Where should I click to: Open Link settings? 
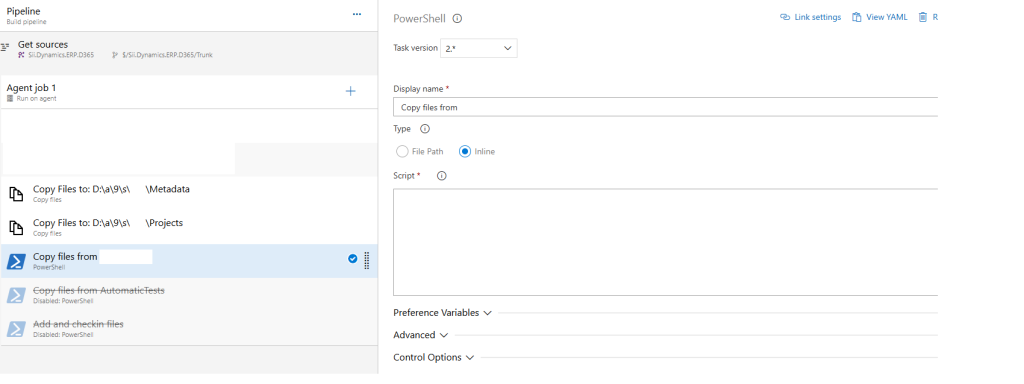[x=810, y=18]
